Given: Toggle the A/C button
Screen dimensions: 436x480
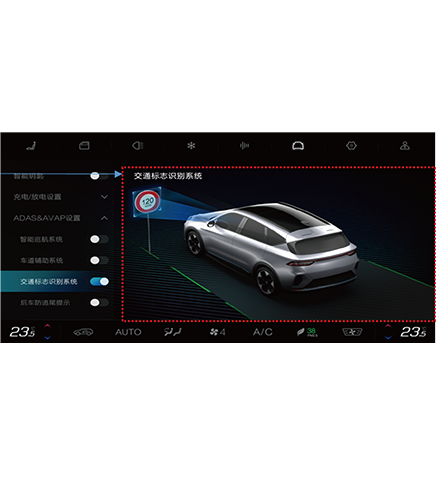Looking at the screenshot, I should coord(263,332).
